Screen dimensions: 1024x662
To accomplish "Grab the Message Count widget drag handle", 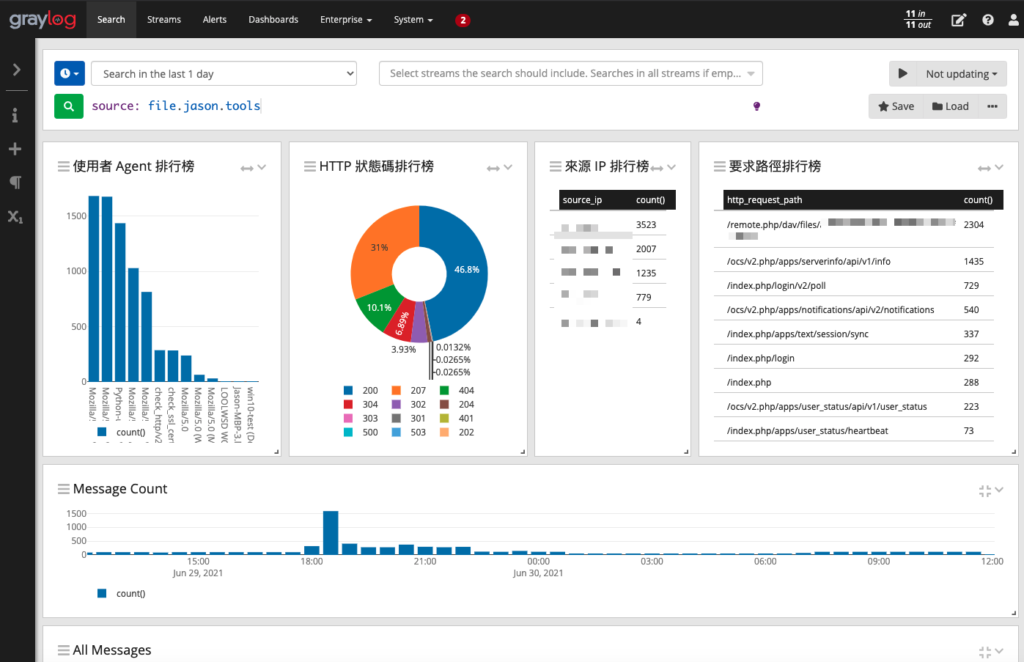I will pyautogui.click(x=63, y=489).
